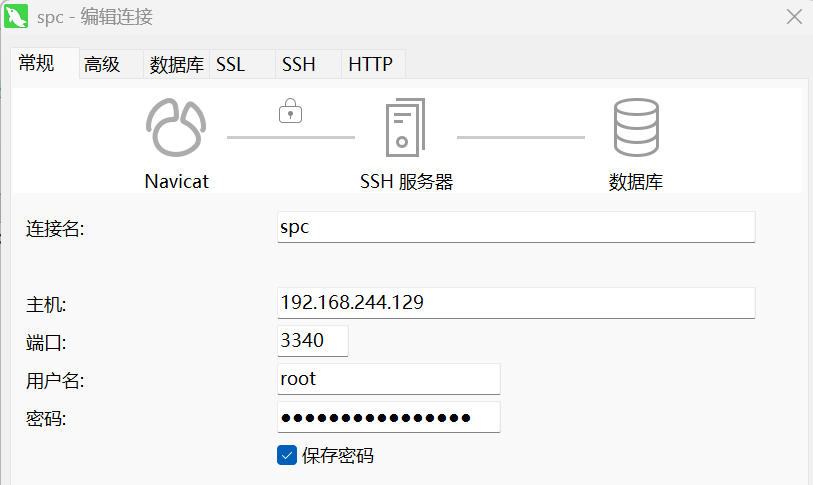
Task: Select the 数据库 tab
Action: 176,65
